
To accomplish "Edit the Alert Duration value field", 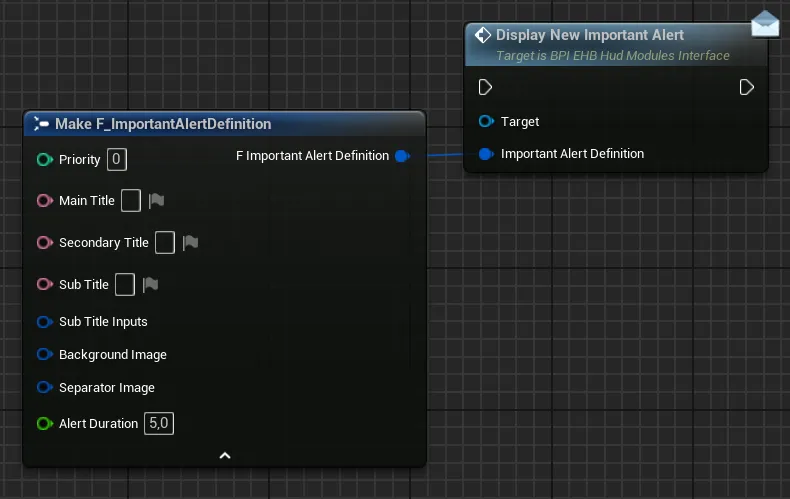I will [x=159, y=423].
